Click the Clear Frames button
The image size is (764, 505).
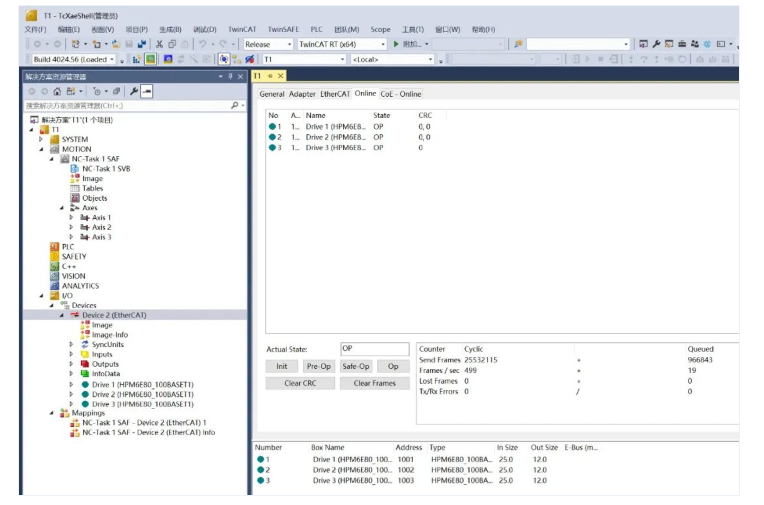click(x=375, y=384)
